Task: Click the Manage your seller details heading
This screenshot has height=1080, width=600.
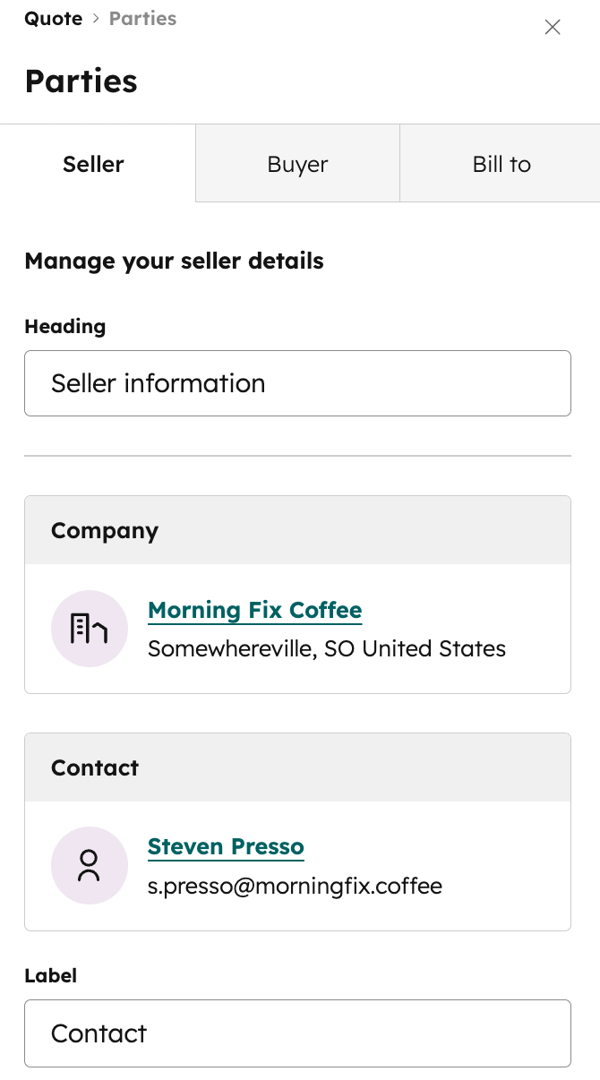Action: 174,261
